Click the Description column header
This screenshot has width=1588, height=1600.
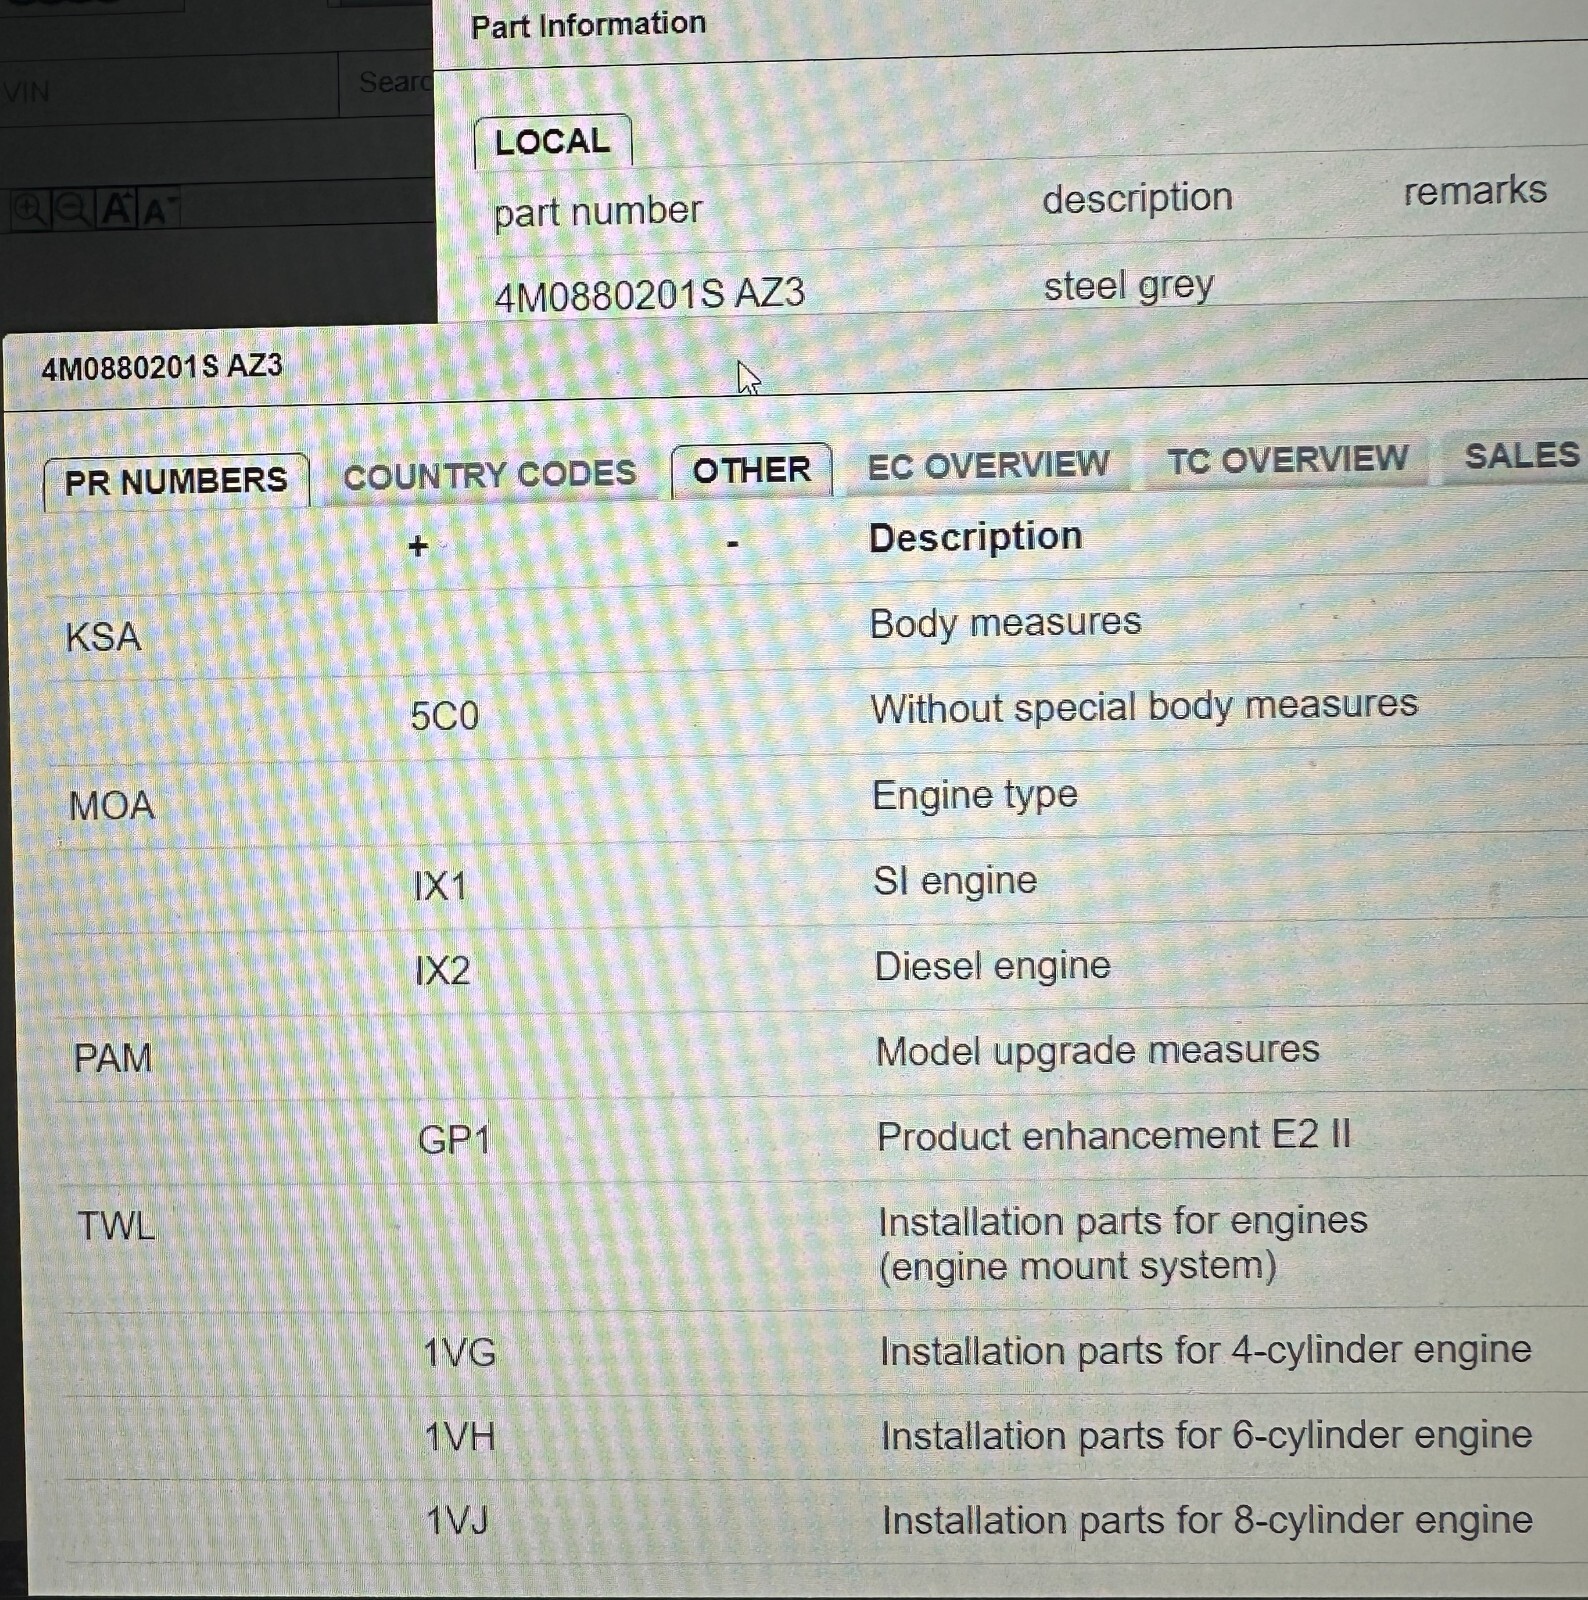coord(975,537)
